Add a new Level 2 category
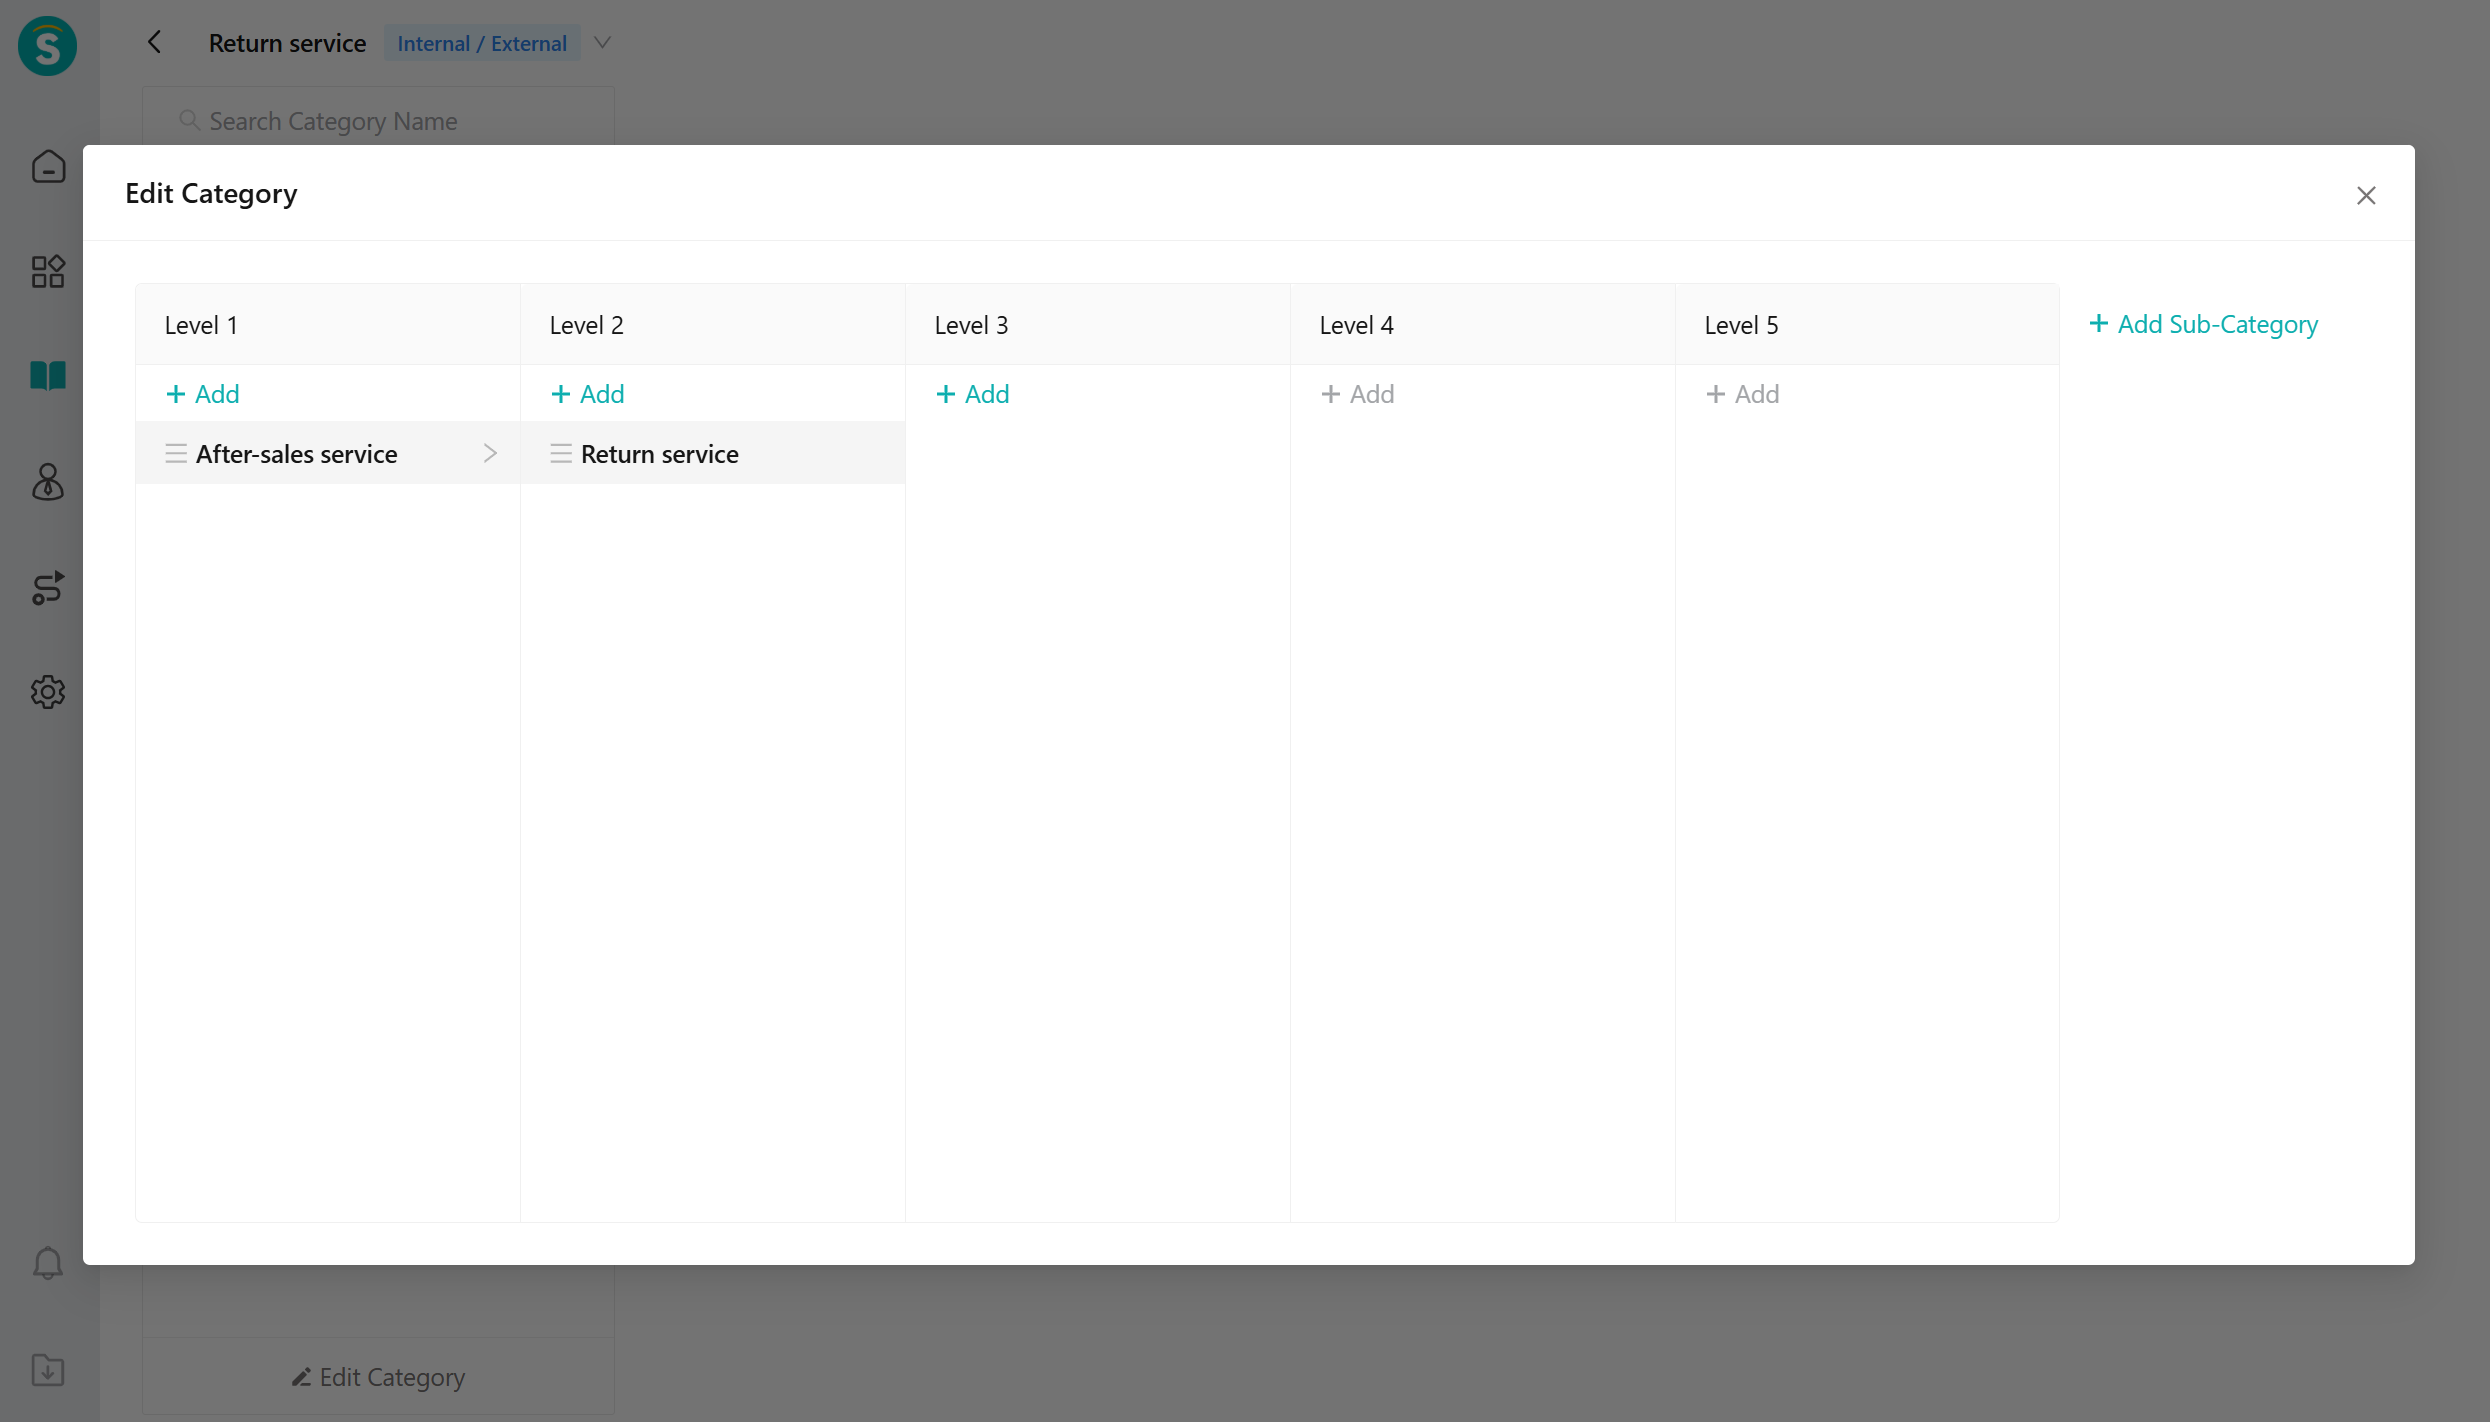The height and width of the screenshot is (1422, 2490). click(587, 394)
